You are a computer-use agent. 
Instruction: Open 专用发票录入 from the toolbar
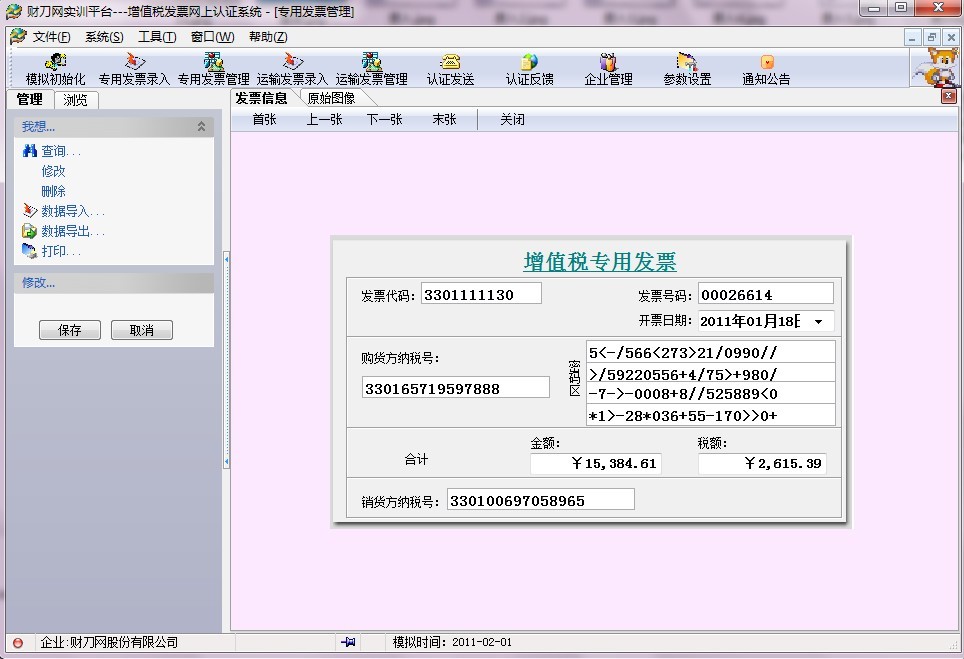point(134,63)
